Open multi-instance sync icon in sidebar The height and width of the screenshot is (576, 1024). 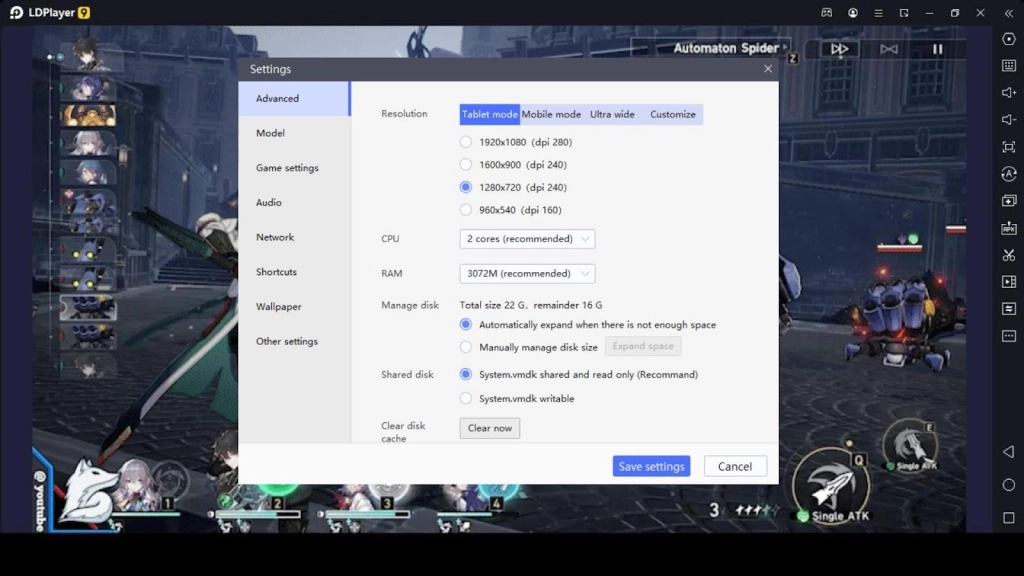(x=1008, y=200)
